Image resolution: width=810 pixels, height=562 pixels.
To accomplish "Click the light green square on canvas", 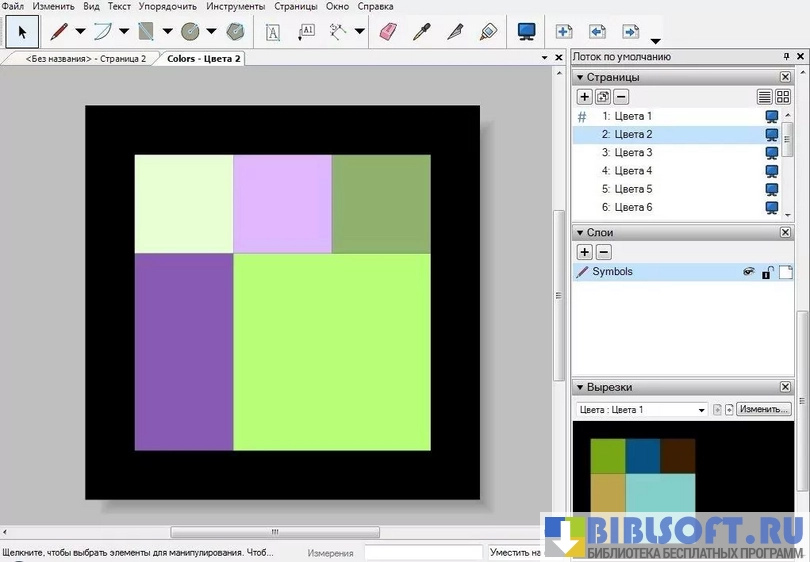I will tap(331, 352).
